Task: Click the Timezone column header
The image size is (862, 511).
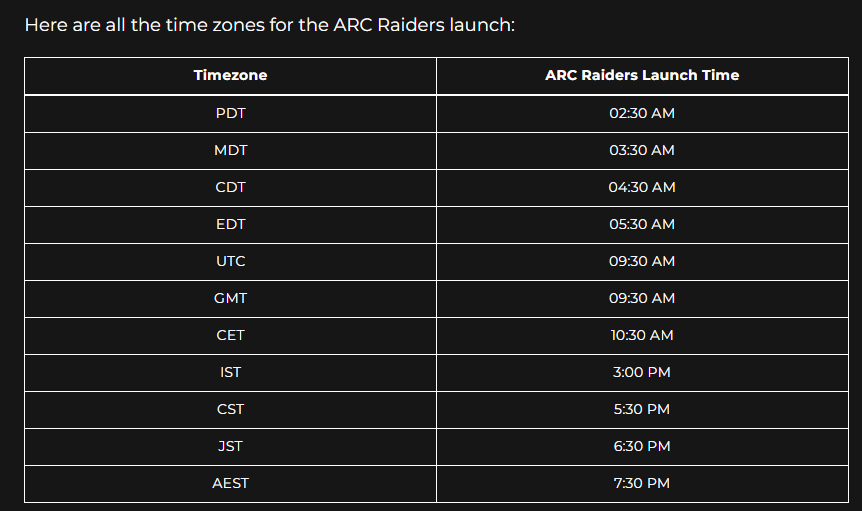Action: click(230, 75)
